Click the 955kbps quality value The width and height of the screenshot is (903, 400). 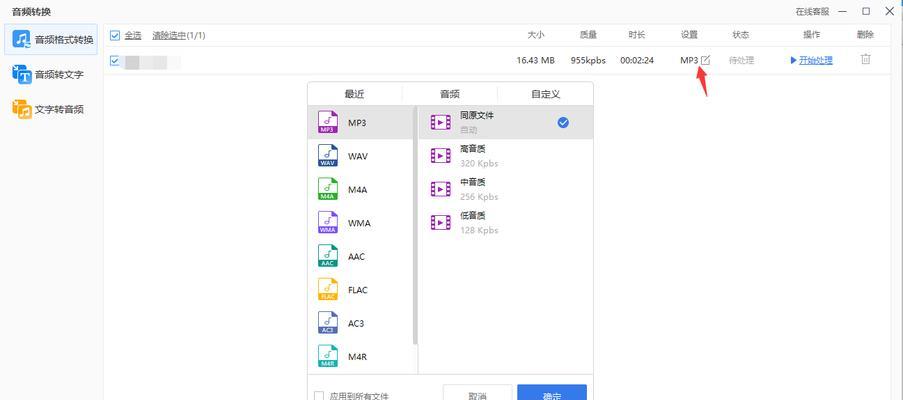[x=588, y=60]
